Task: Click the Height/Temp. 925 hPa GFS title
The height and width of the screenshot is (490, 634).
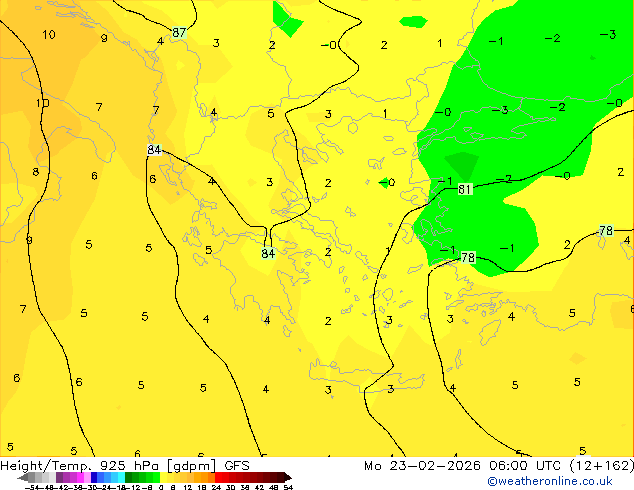Action: point(125,465)
